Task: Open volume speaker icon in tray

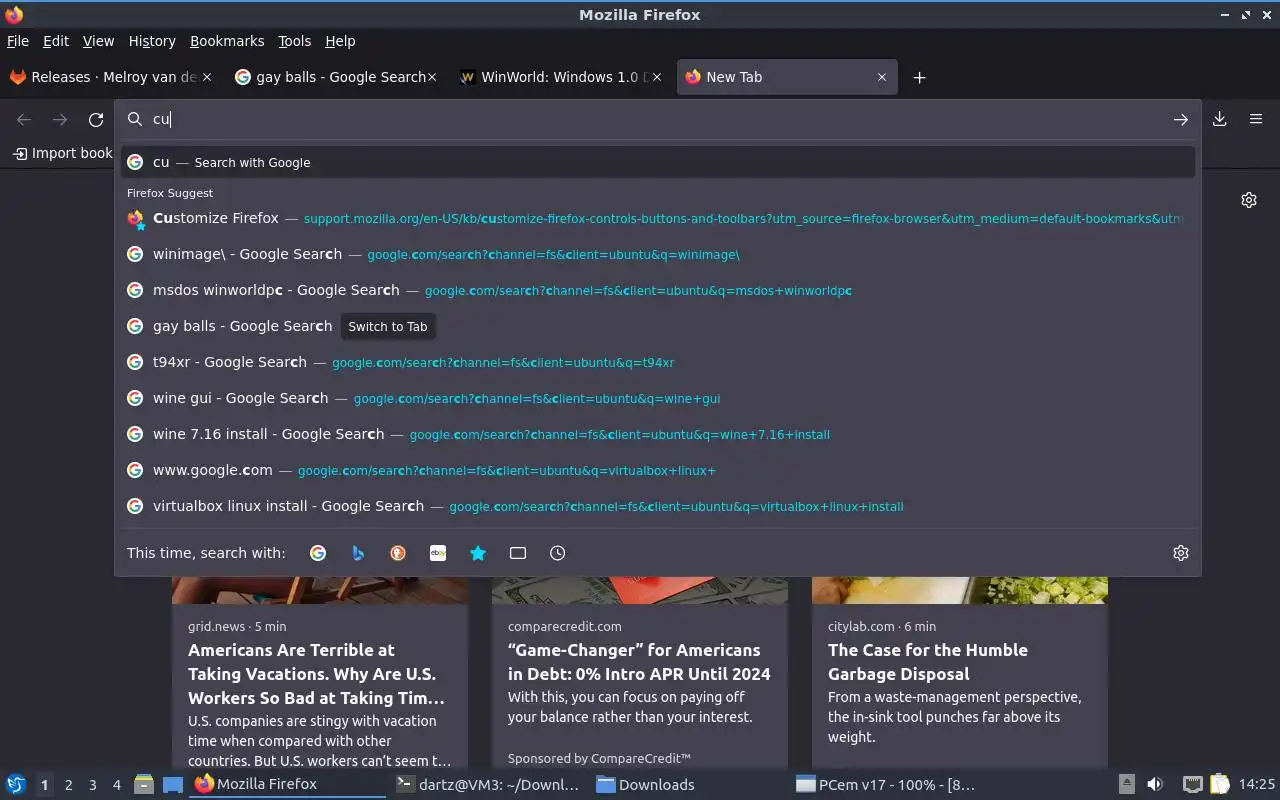Action: coord(1155,785)
